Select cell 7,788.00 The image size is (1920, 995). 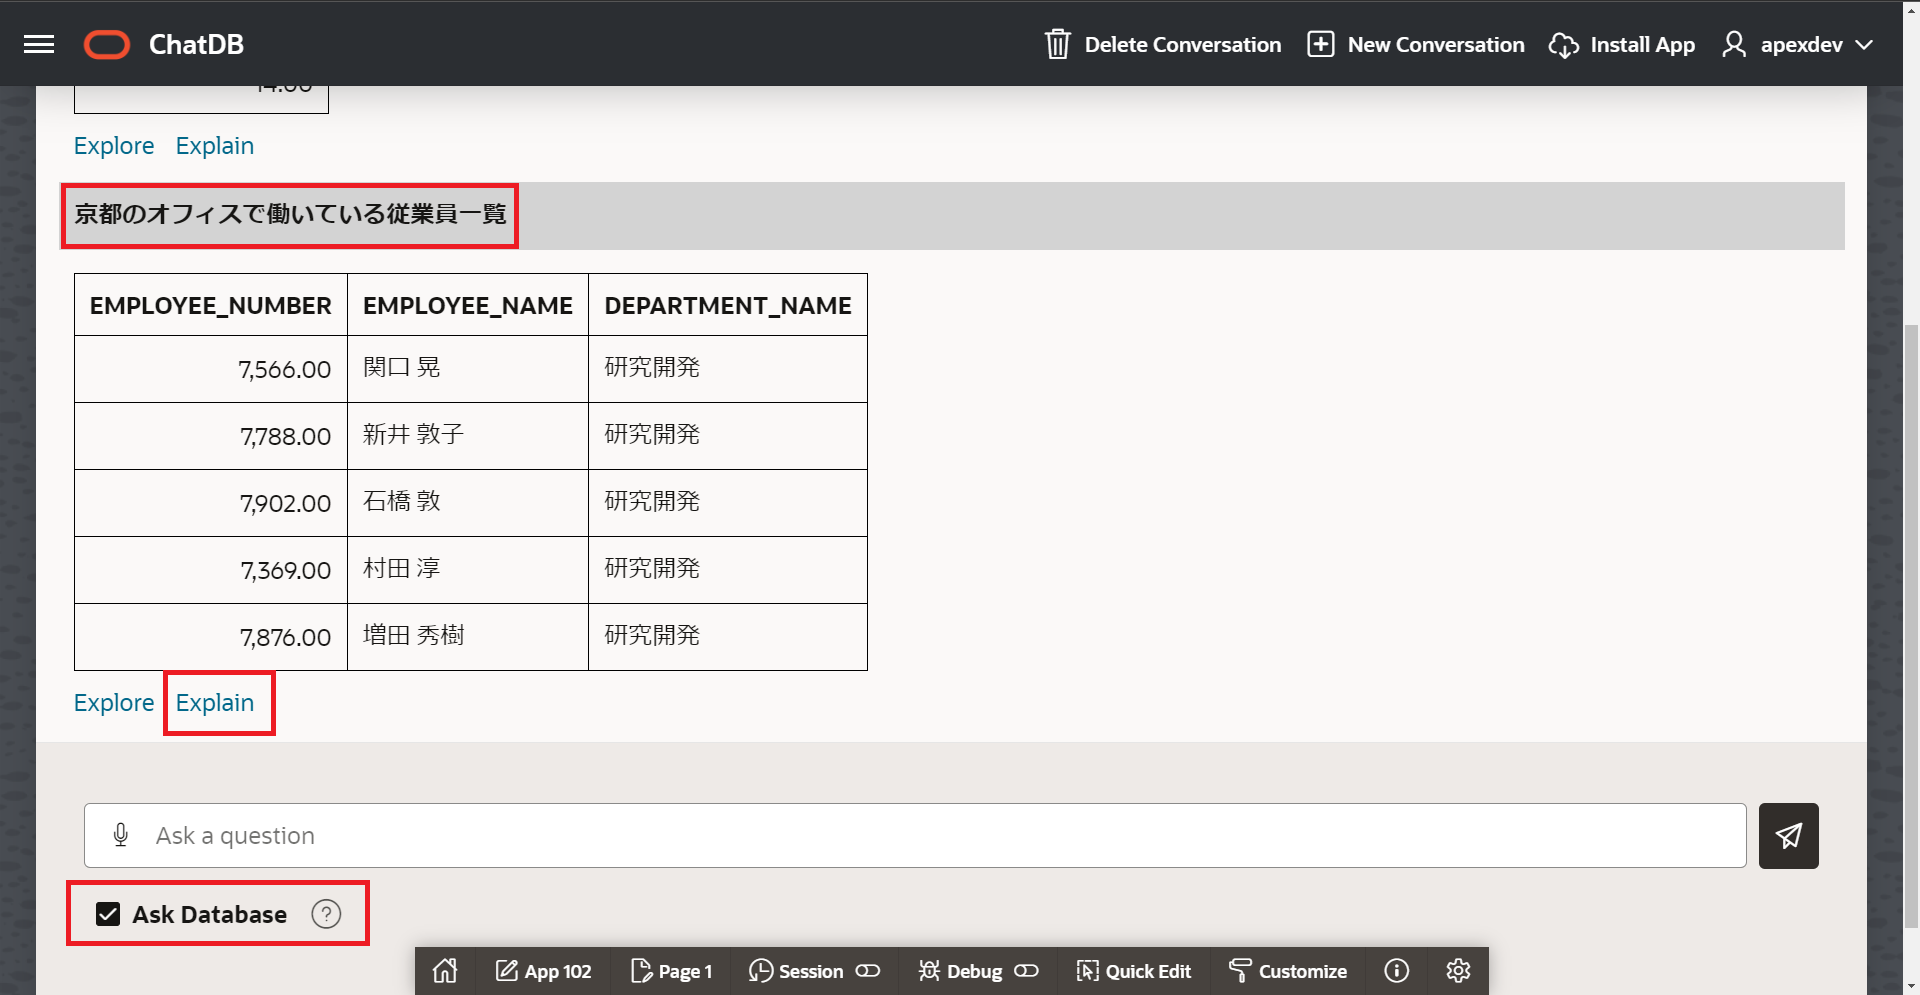point(210,436)
